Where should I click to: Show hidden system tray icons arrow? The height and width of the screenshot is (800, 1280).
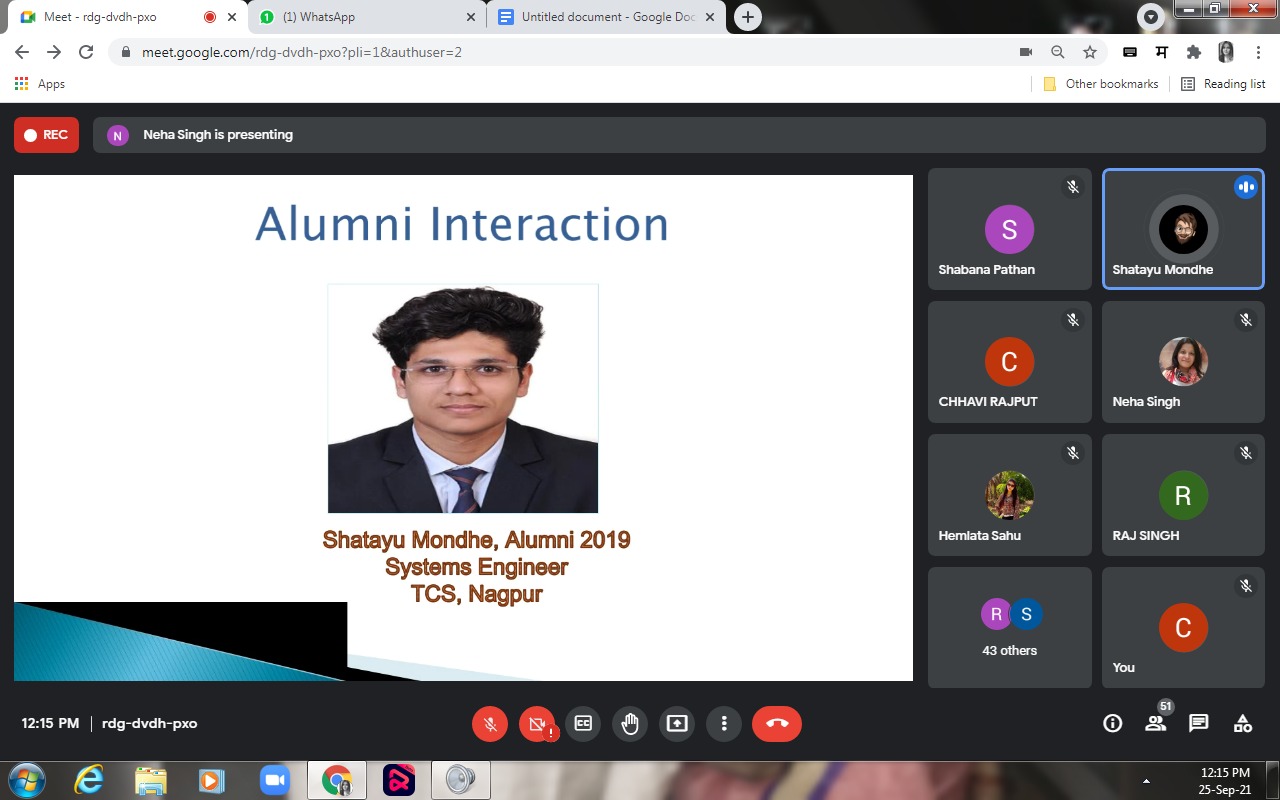(1146, 781)
